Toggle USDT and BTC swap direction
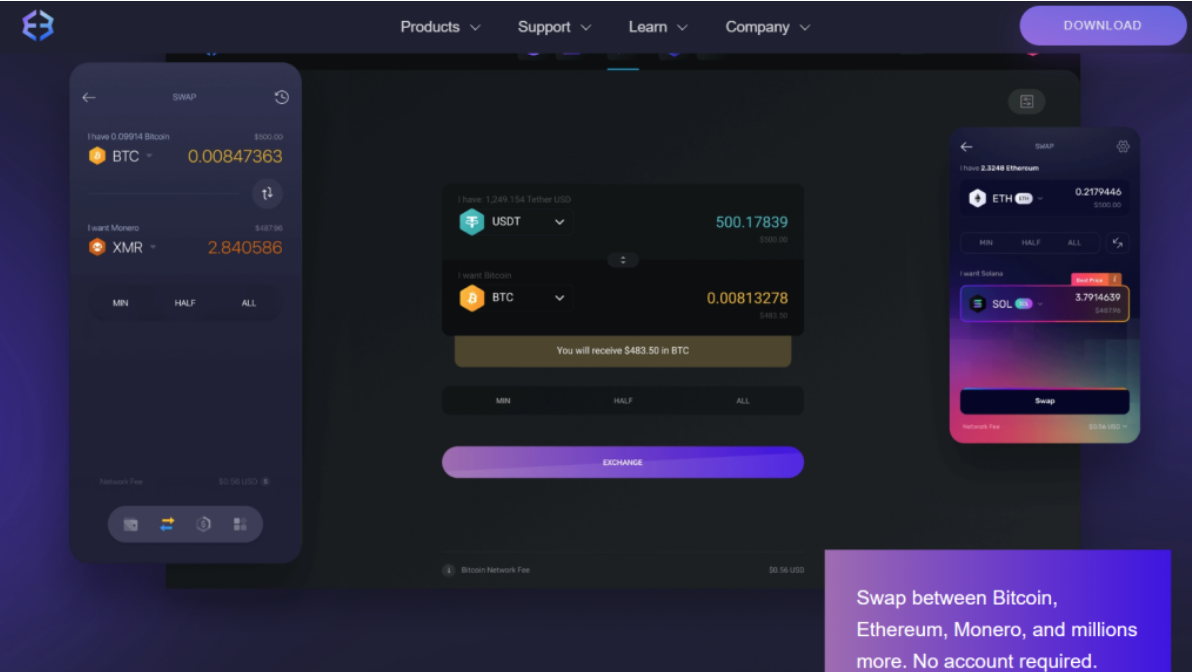The image size is (1192, 672). click(623, 260)
